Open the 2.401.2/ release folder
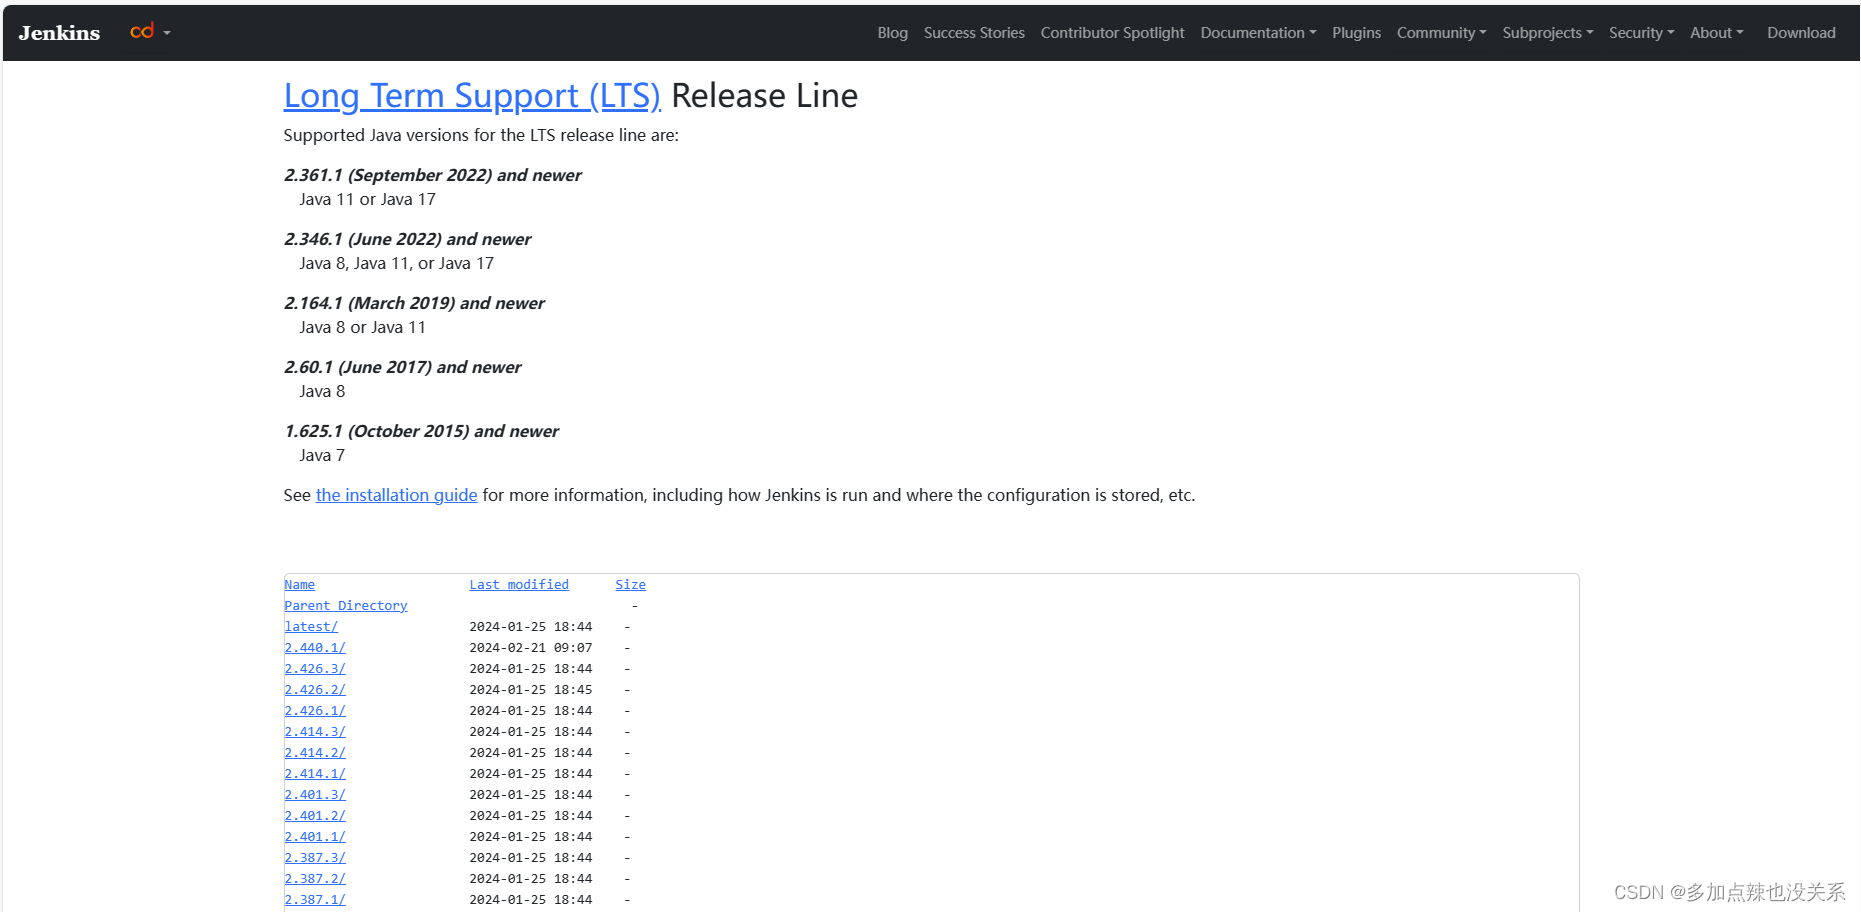 coord(315,816)
